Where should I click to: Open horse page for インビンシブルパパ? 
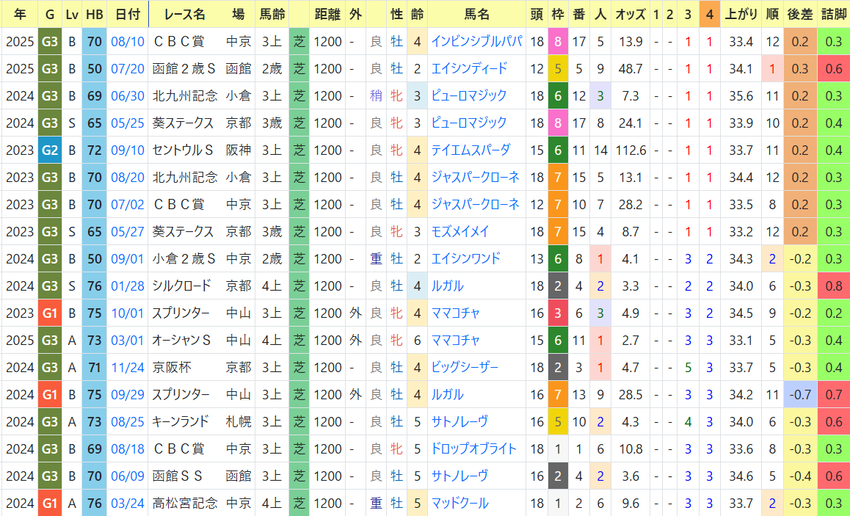click(476, 42)
